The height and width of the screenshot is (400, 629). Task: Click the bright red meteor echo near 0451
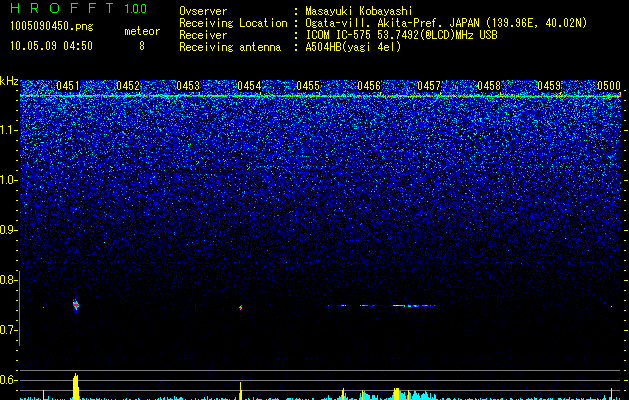point(76,305)
